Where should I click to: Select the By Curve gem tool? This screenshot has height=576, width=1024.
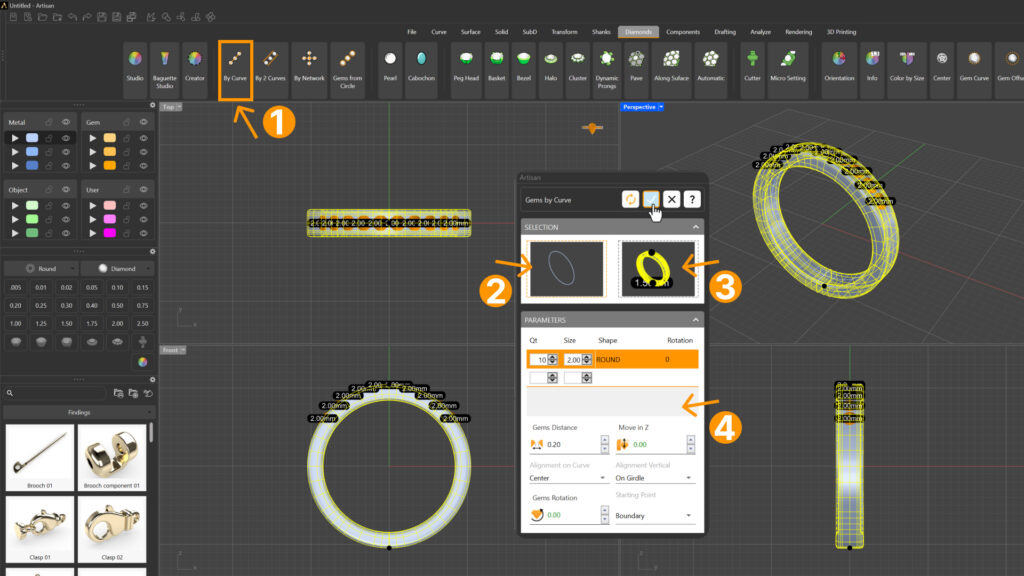click(x=235, y=66)
